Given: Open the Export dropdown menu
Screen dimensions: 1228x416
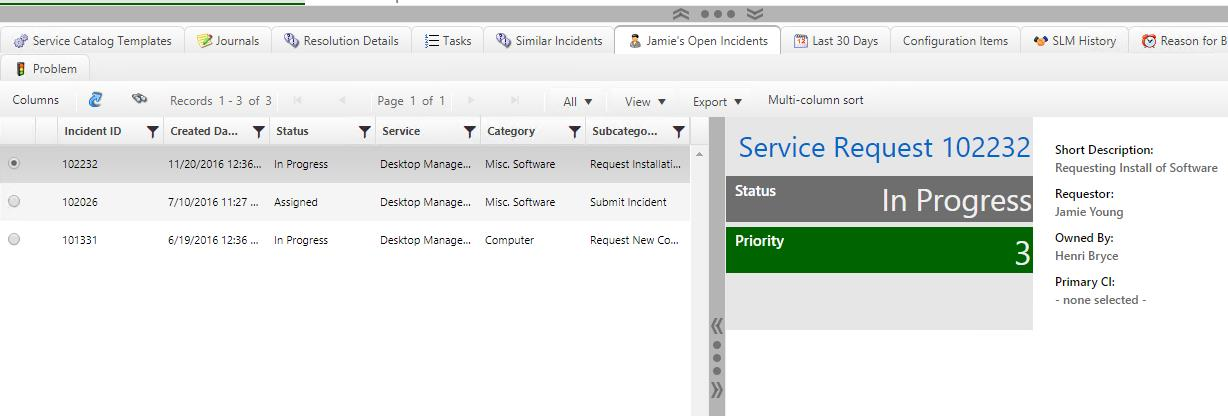Looking at the screenshot, I should coord(717,101).
